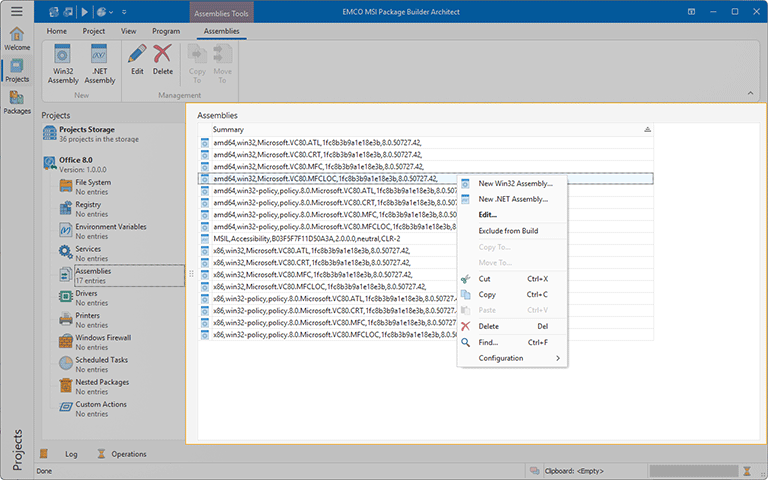Open the Packages sidebar page
The width and height of the screenshot is (768, 480).
17,101
